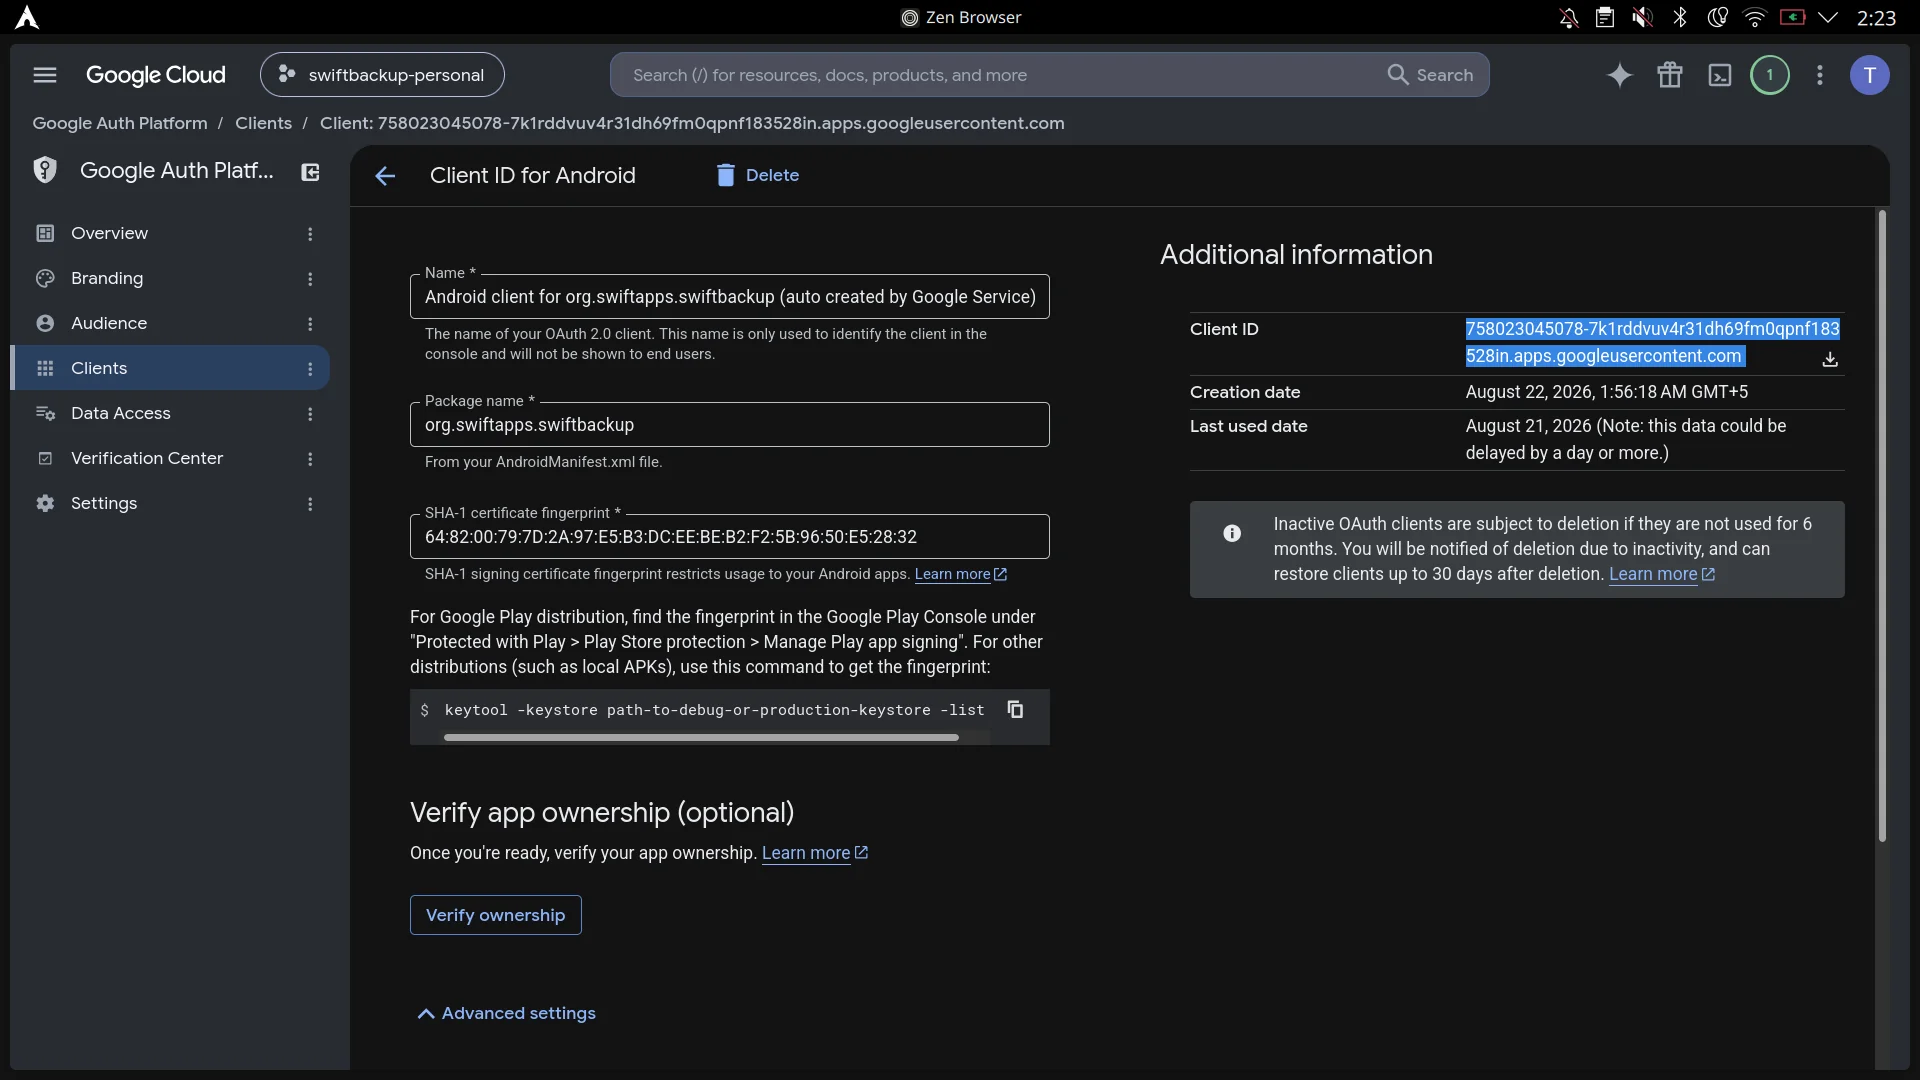Image resolution: width=1920 pixels, height=1080 pixels.
Task: Open three-dot menu beside Overview
Action: click(310, 234)
